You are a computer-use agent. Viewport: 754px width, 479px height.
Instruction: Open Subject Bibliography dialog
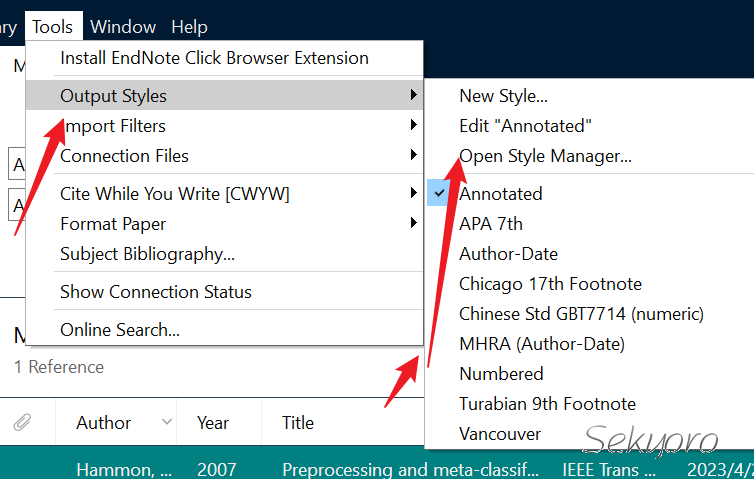coord(147,254)
